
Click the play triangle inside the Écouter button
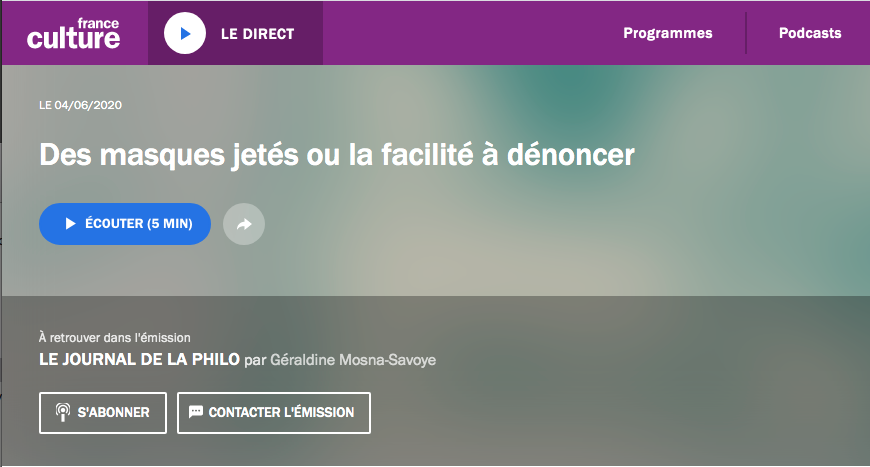pyautogui.click(x=70, y=224)
